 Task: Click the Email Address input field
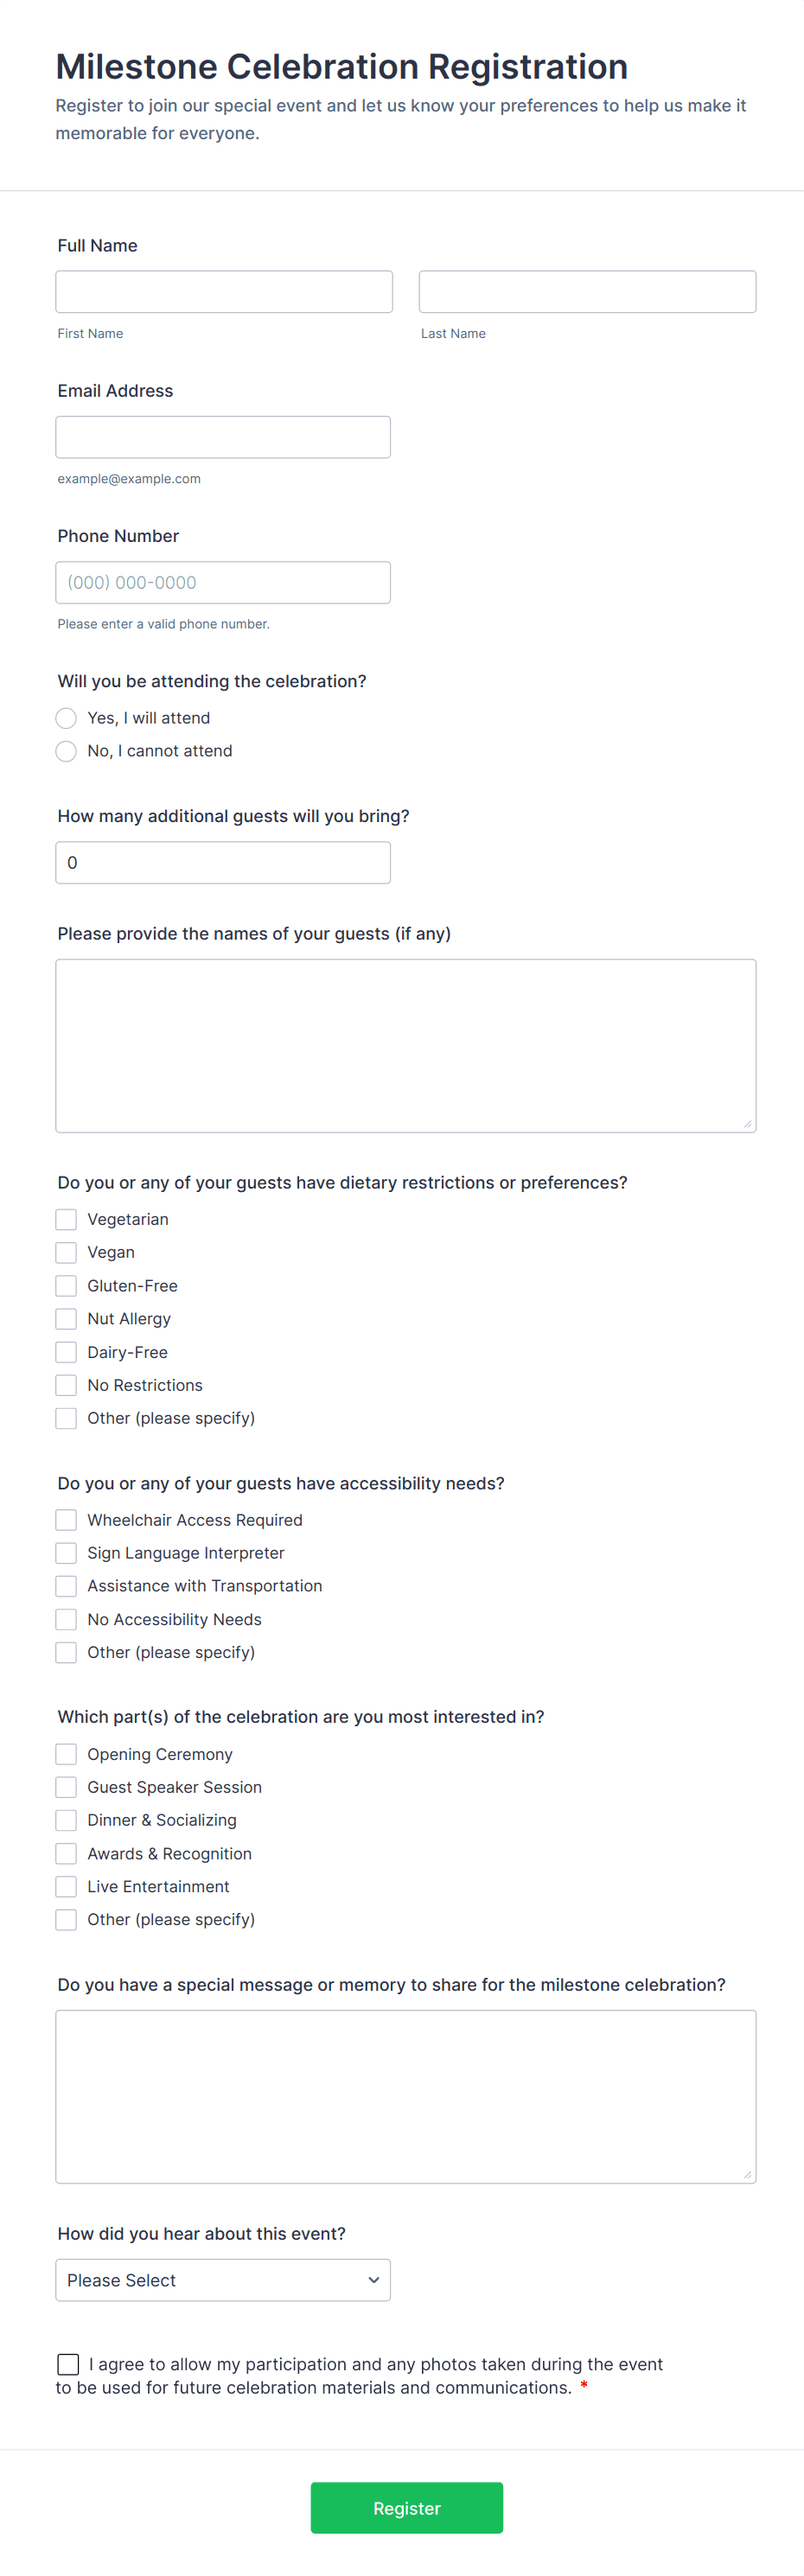click(222, 436)
